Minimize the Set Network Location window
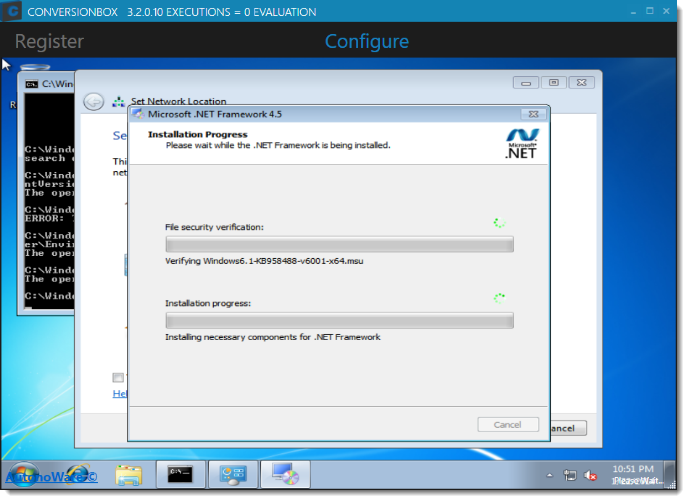Screen dimensions: 688x501 point(526,82)
